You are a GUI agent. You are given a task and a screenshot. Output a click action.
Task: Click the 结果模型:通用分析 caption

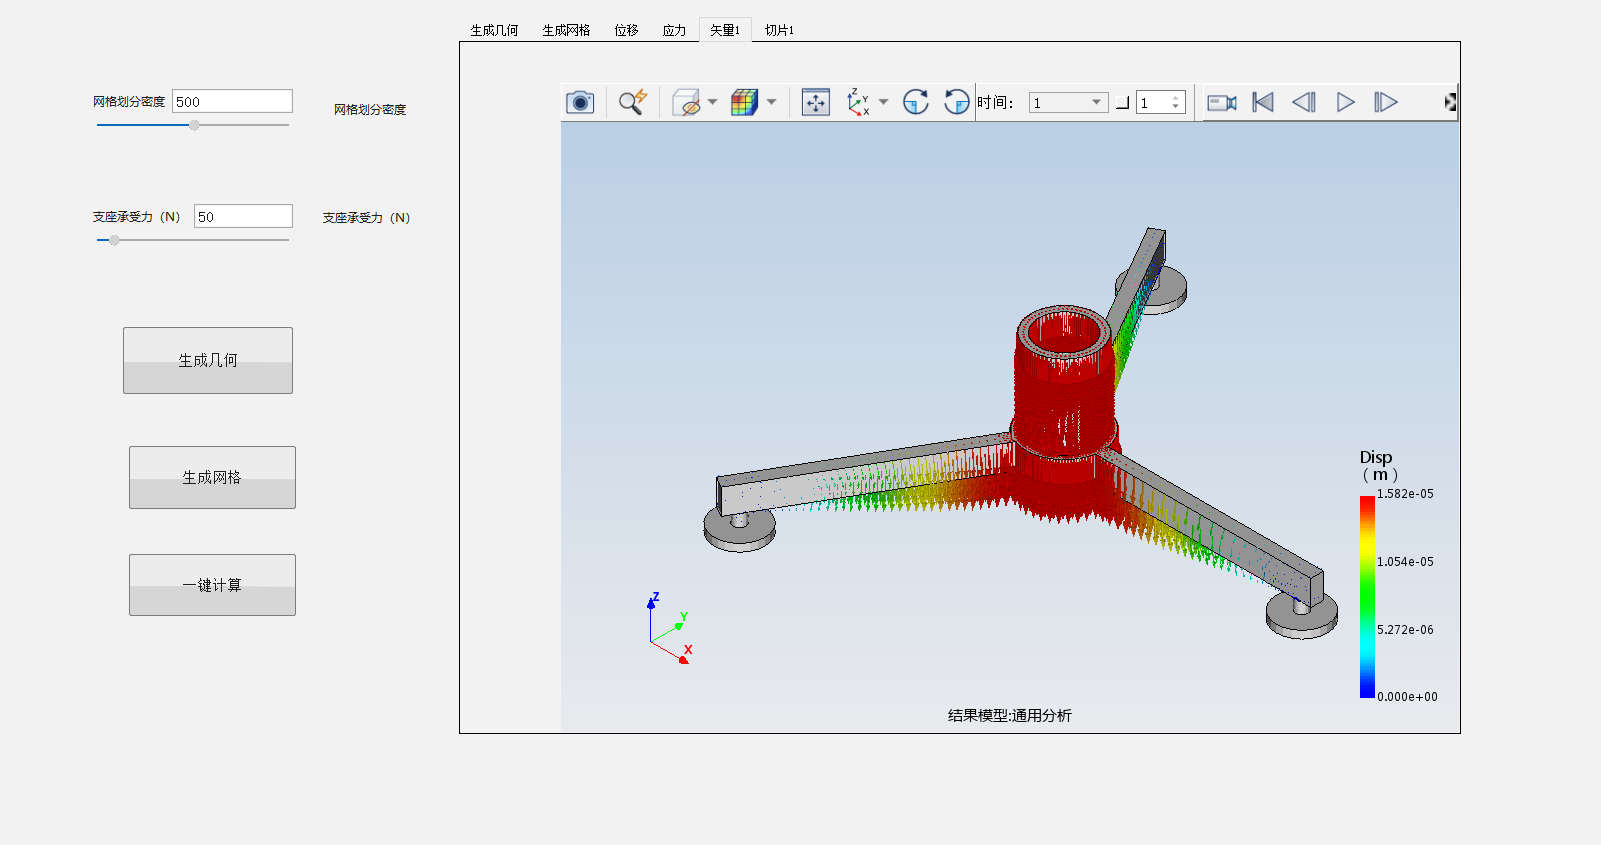coord(1010,715)
